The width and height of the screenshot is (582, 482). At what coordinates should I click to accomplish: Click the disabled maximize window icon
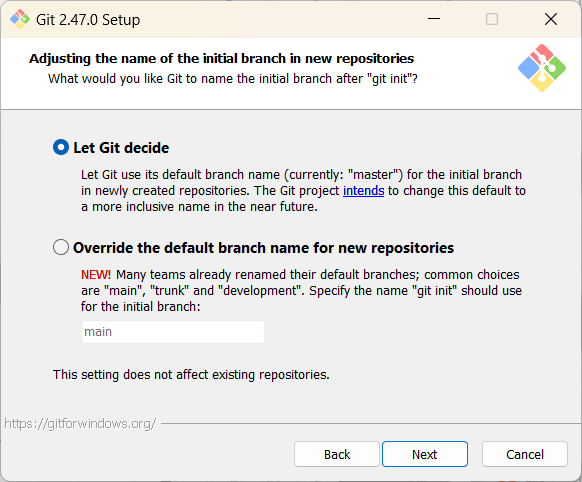click(x=492, y=19)
